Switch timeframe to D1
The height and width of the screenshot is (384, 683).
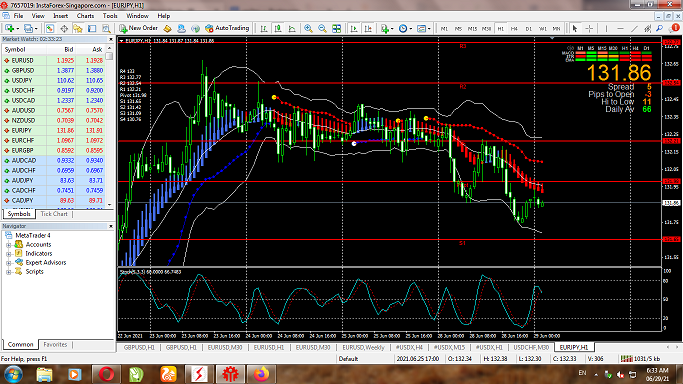528,28
